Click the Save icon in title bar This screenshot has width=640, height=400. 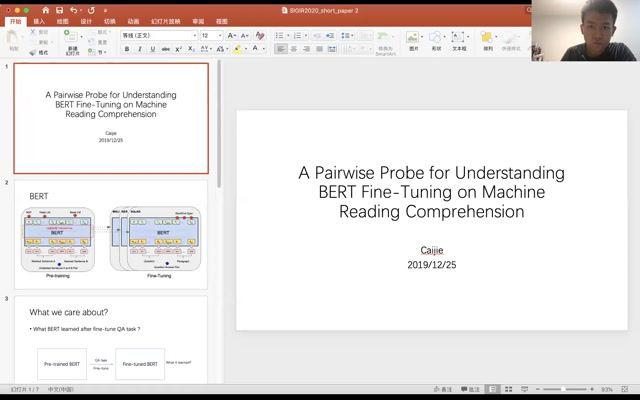pyautogui.click(x=60, y=9)
